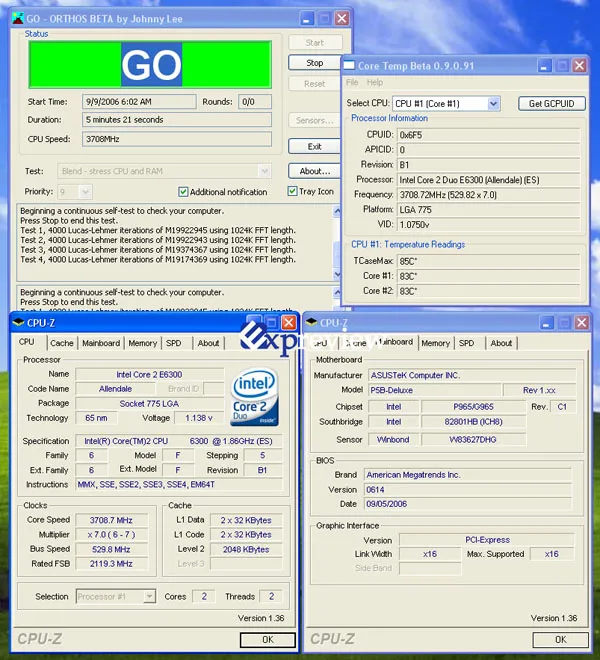Click the Start Time field in ORTHOS
This screenshot has width=600, height=660.
[139, 102]
